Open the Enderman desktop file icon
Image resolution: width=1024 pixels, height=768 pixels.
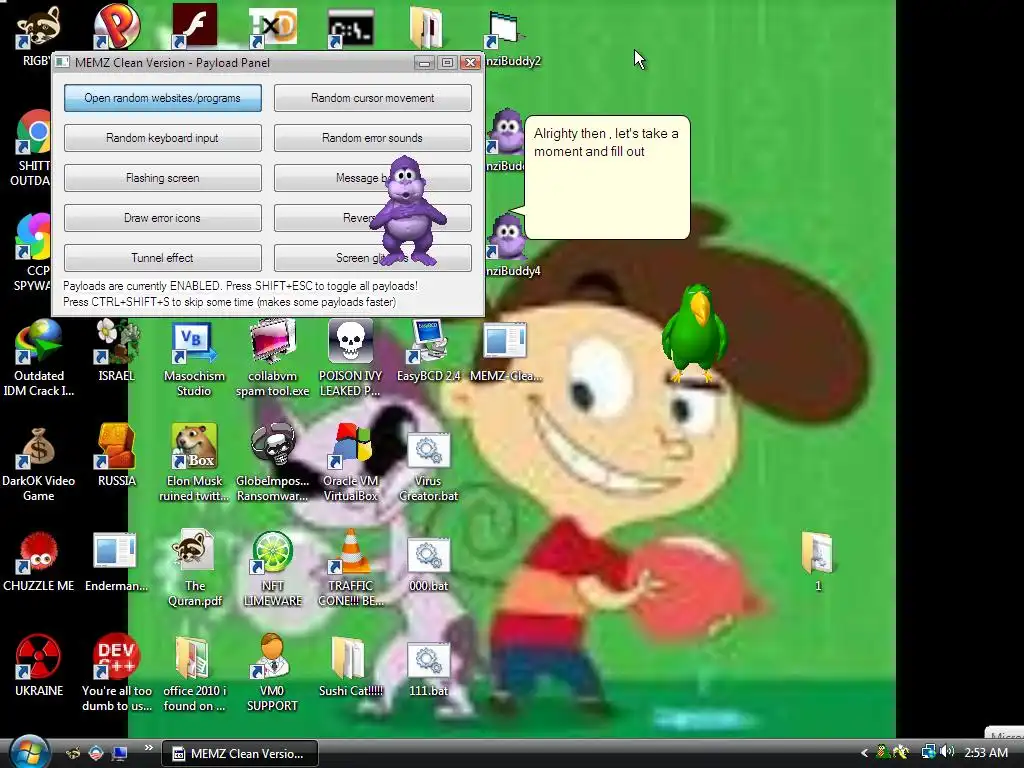pos(116,560)
